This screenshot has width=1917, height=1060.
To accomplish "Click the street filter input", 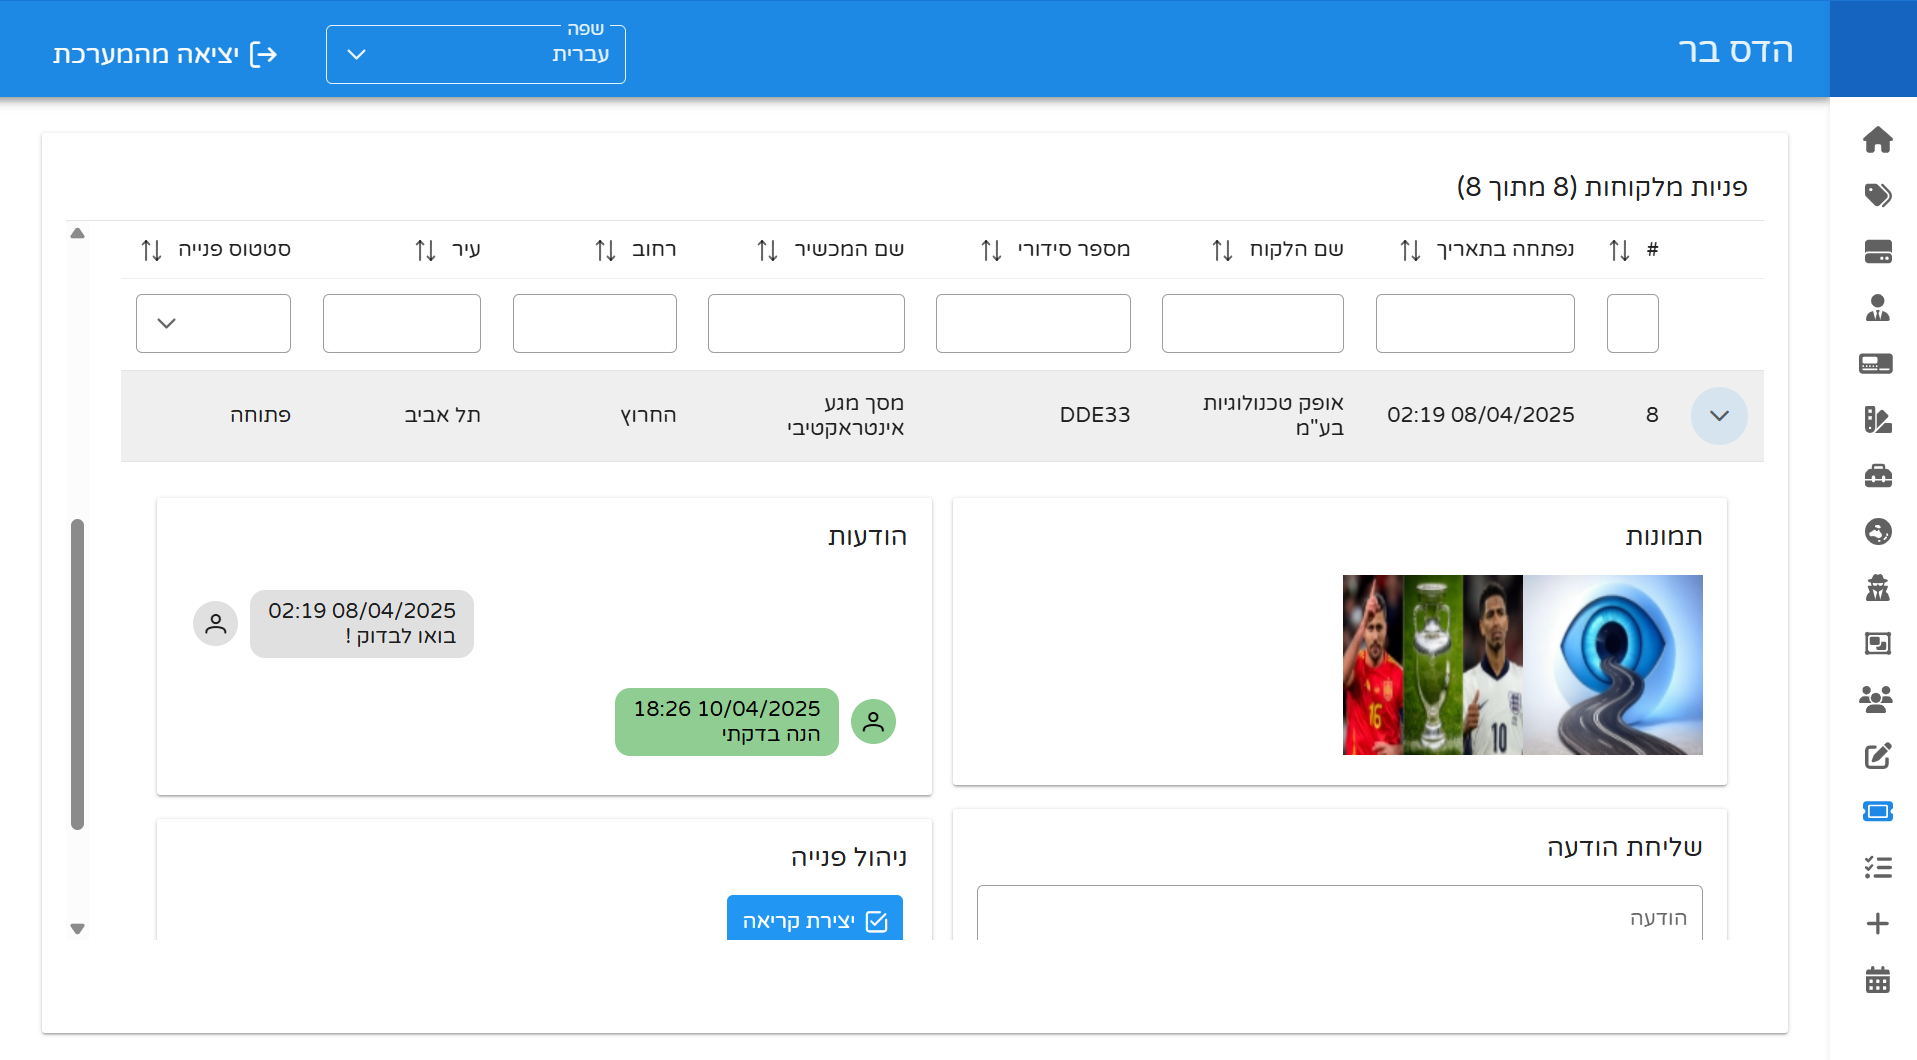I will (595, 323).
